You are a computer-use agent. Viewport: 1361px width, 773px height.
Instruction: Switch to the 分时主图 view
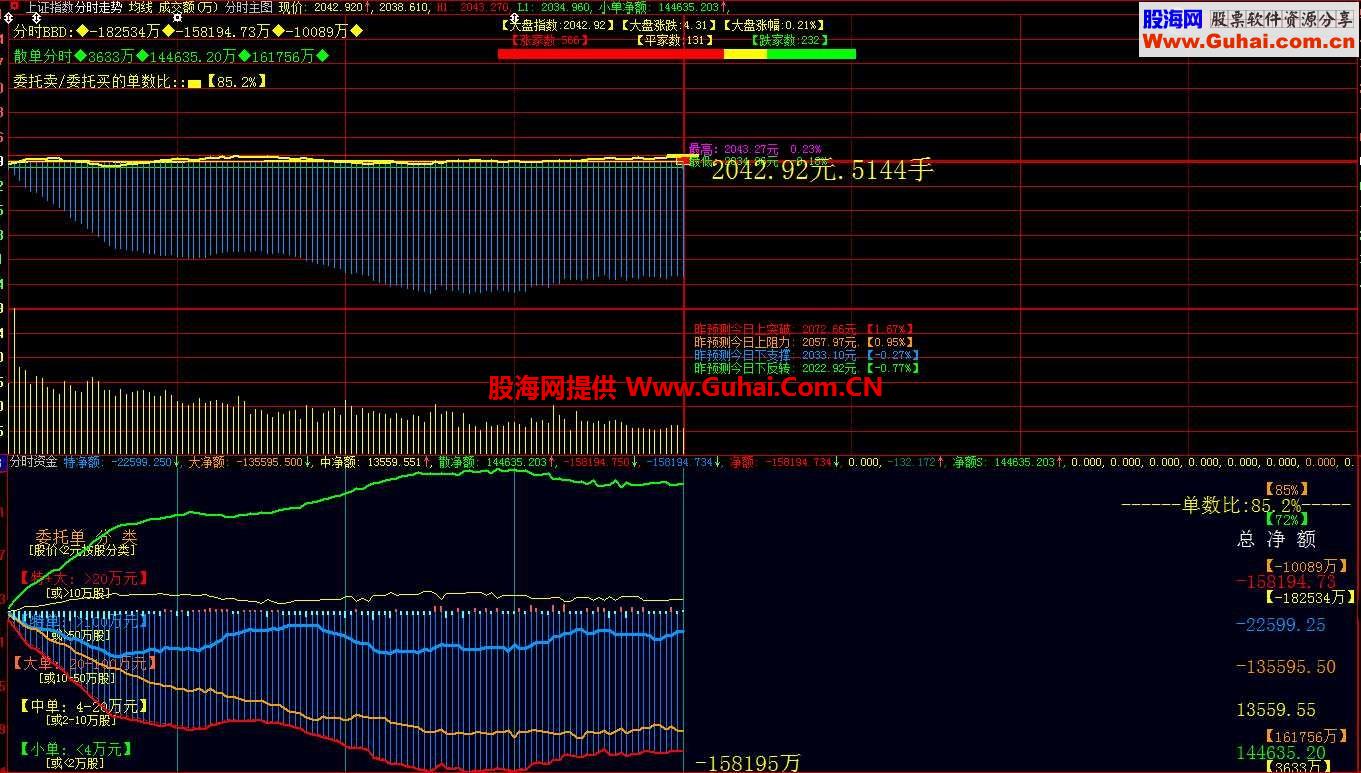(x=246, y=8)
